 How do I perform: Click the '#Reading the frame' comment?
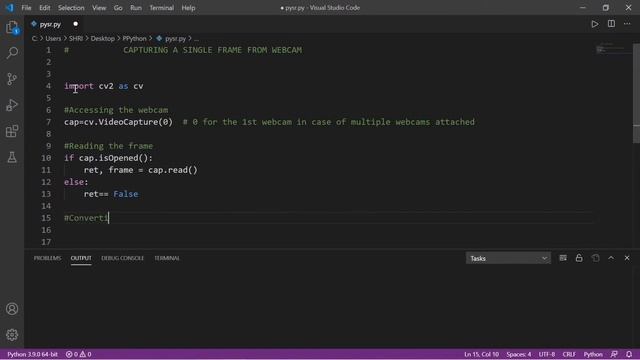[x=109, y=146]
